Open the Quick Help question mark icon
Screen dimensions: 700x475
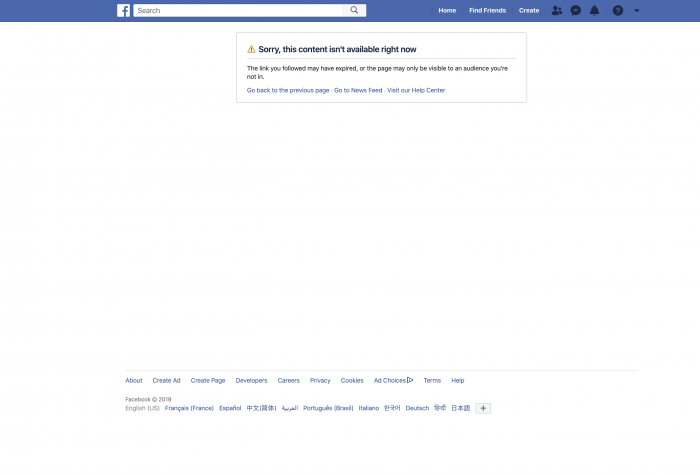tap(618, 10)
